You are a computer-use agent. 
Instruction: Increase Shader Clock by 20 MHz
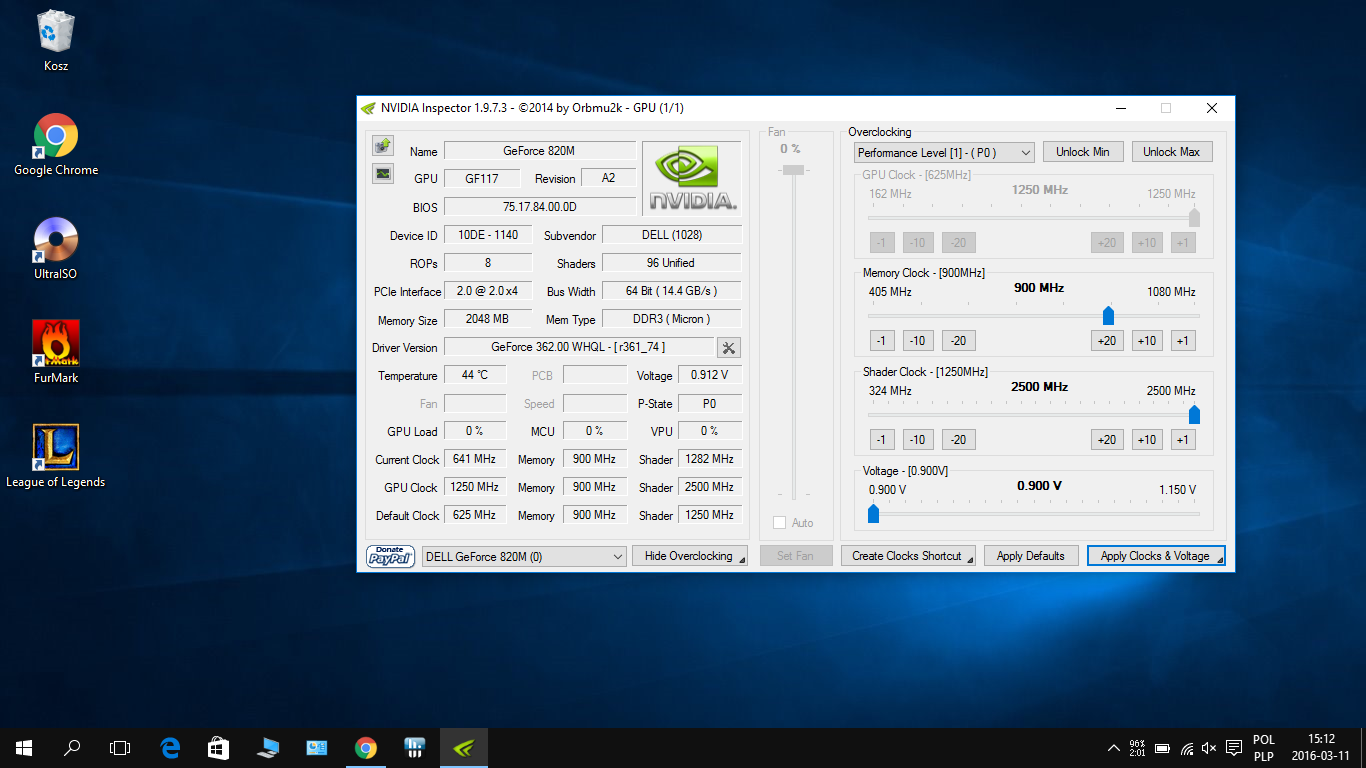tap(1107, 440)
